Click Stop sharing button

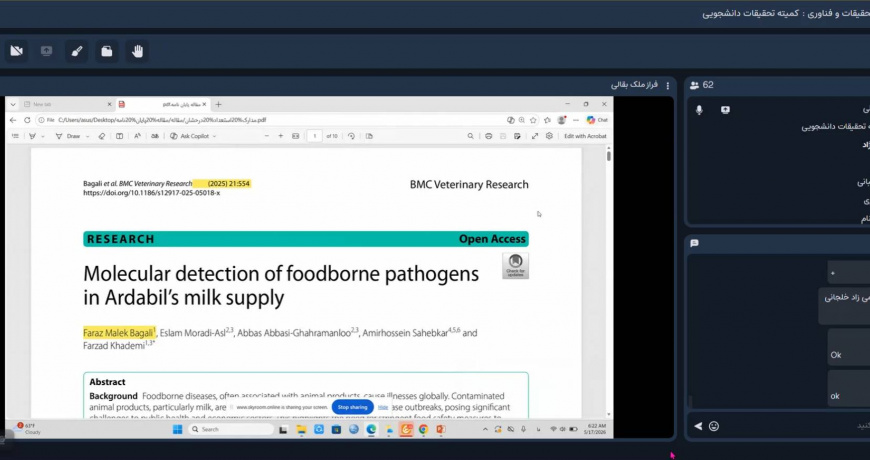(352, 407)
